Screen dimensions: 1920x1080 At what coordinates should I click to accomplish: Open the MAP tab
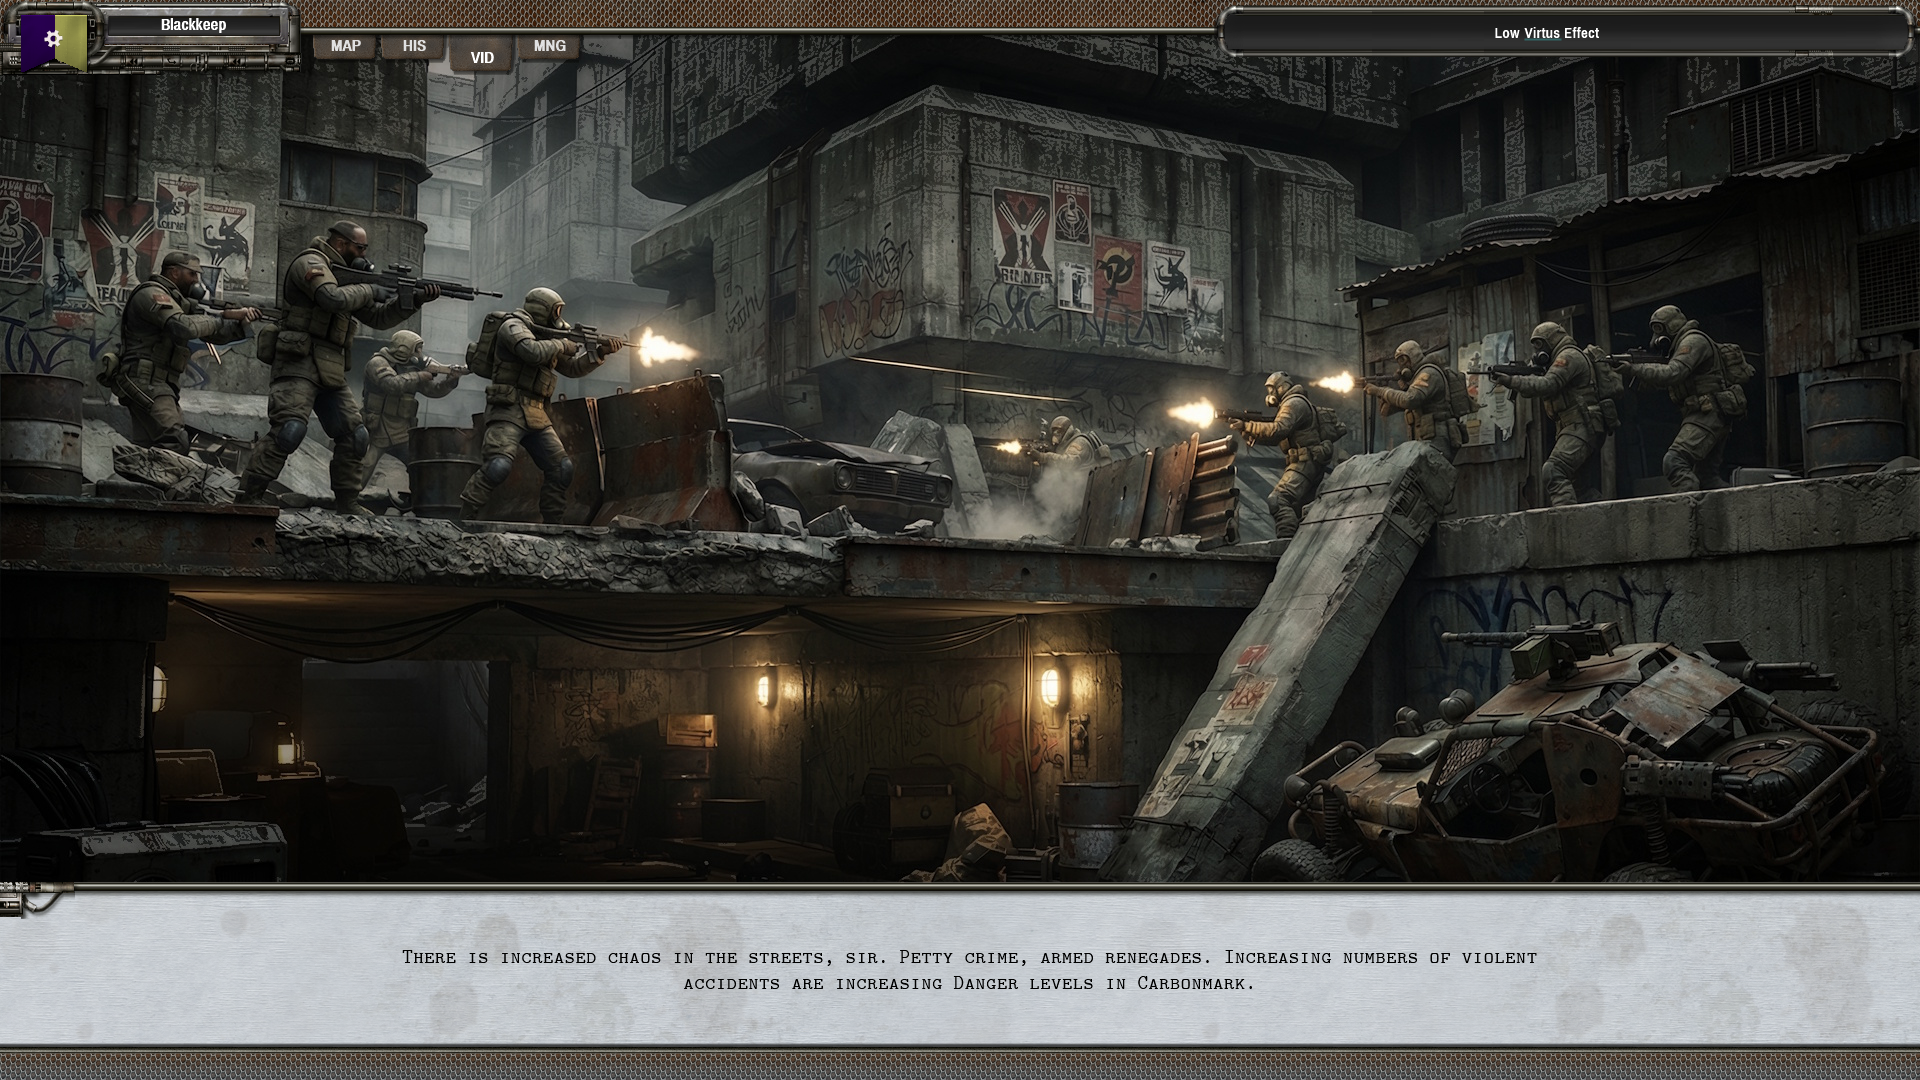(345, 45)
